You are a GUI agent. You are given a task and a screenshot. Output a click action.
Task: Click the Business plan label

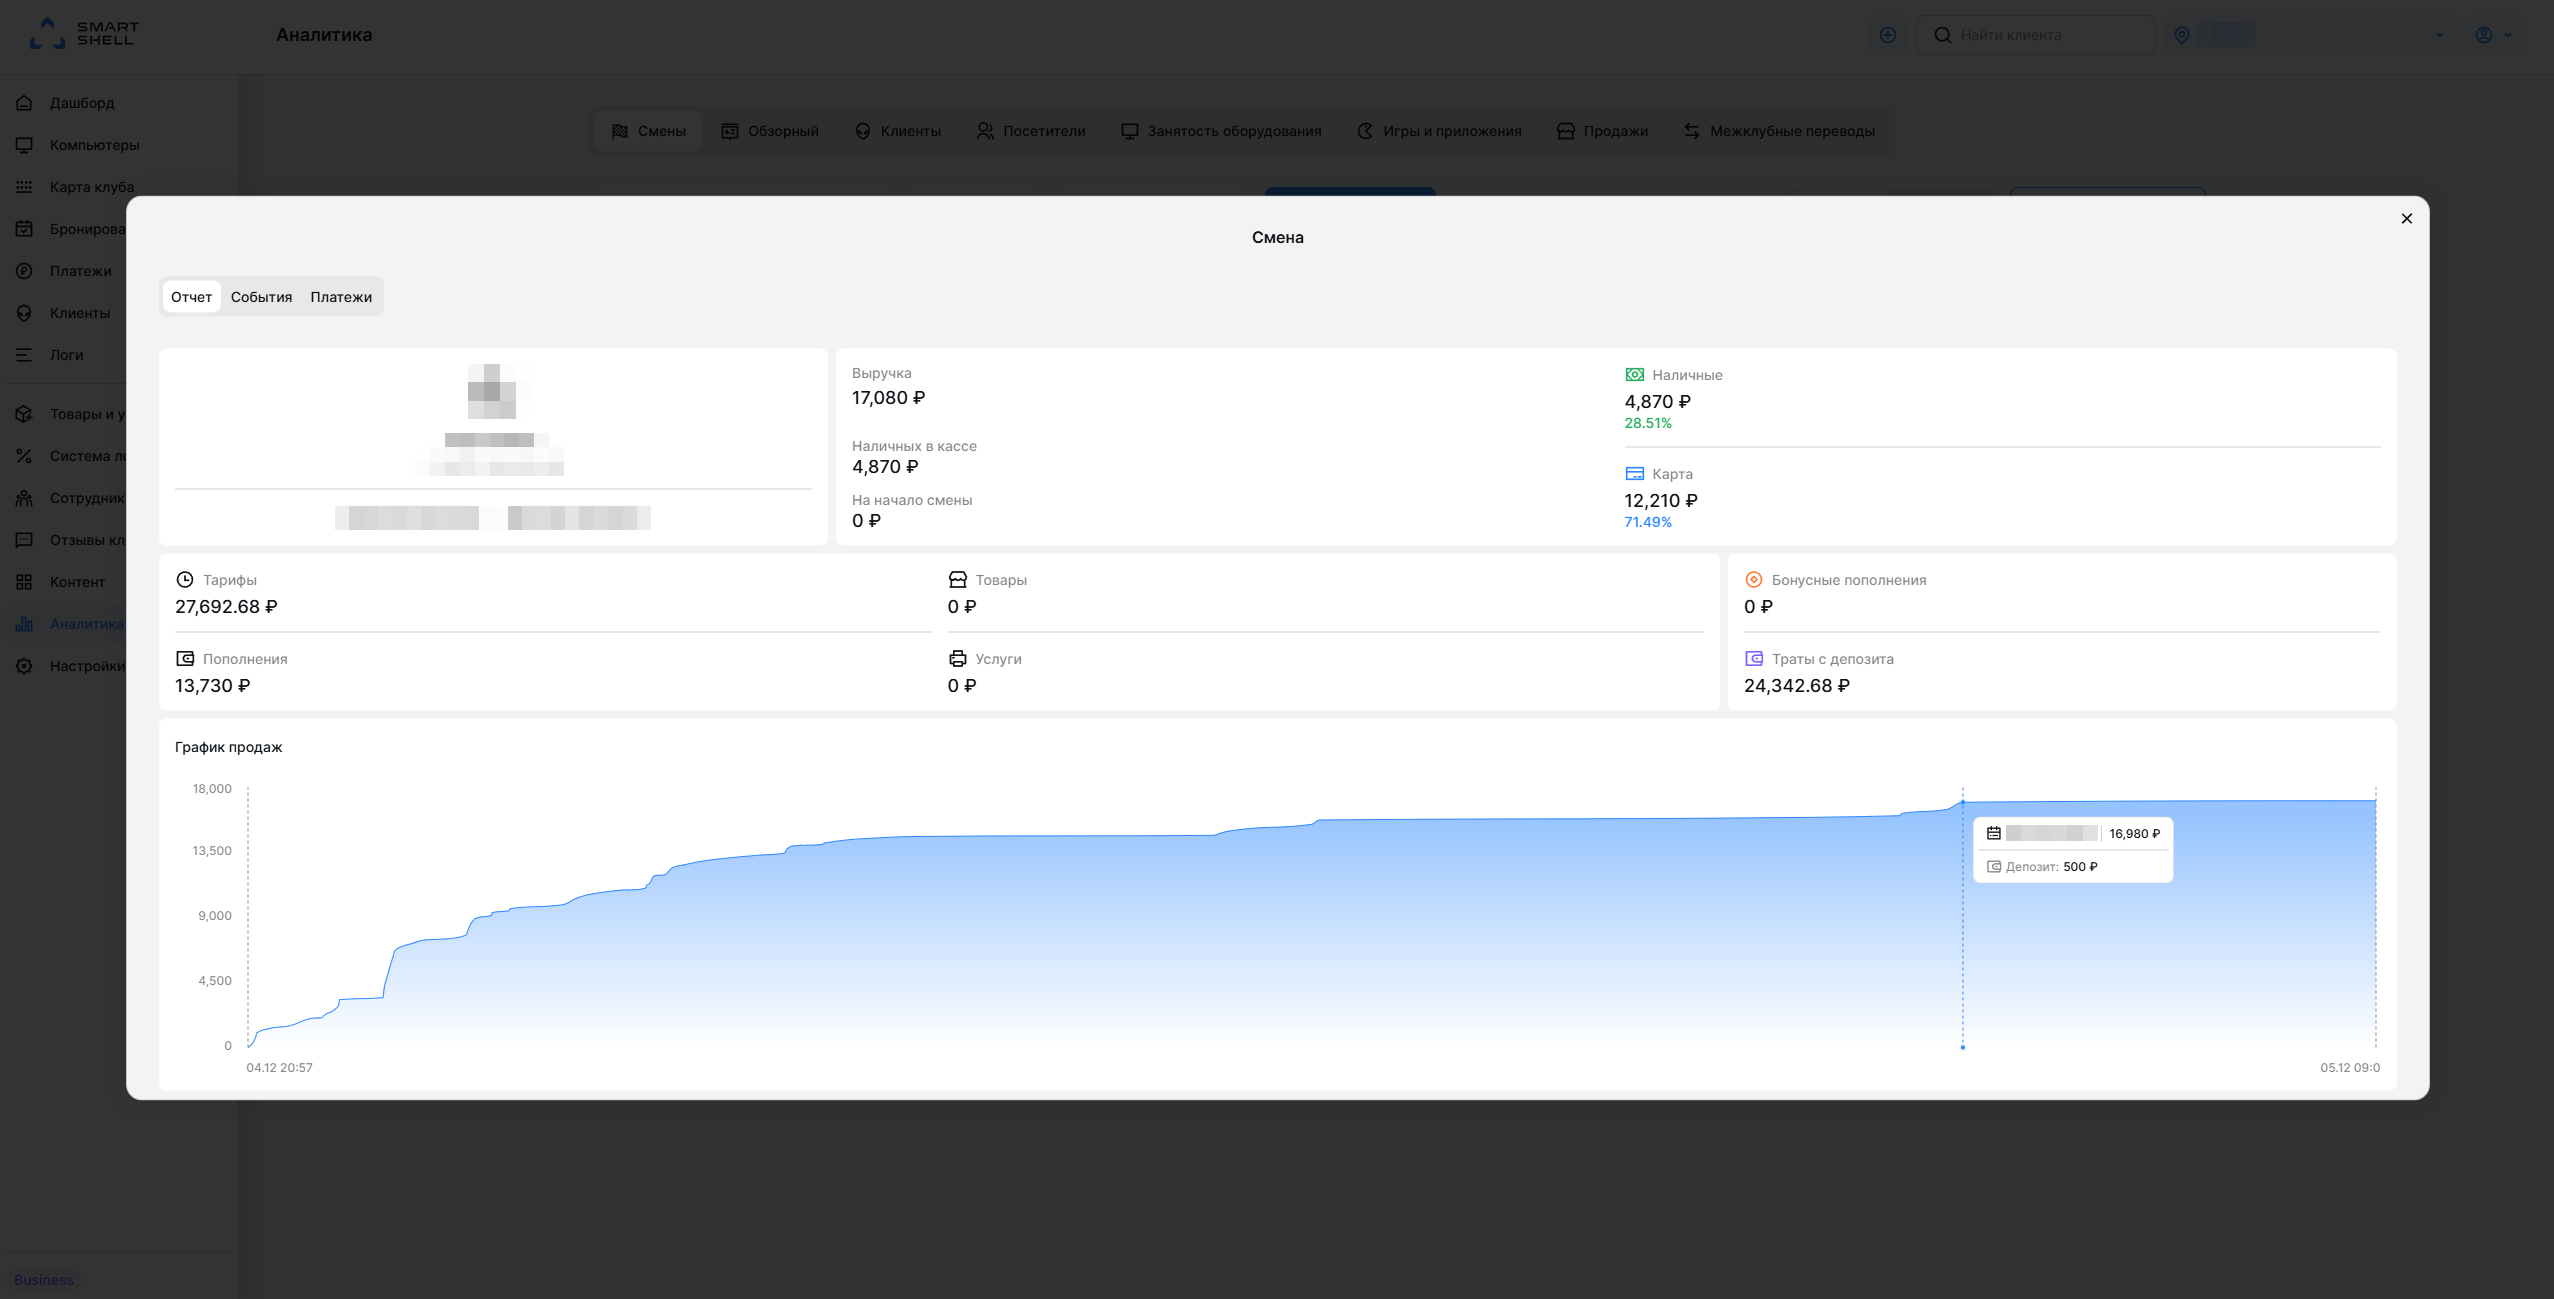point(44,1280)
